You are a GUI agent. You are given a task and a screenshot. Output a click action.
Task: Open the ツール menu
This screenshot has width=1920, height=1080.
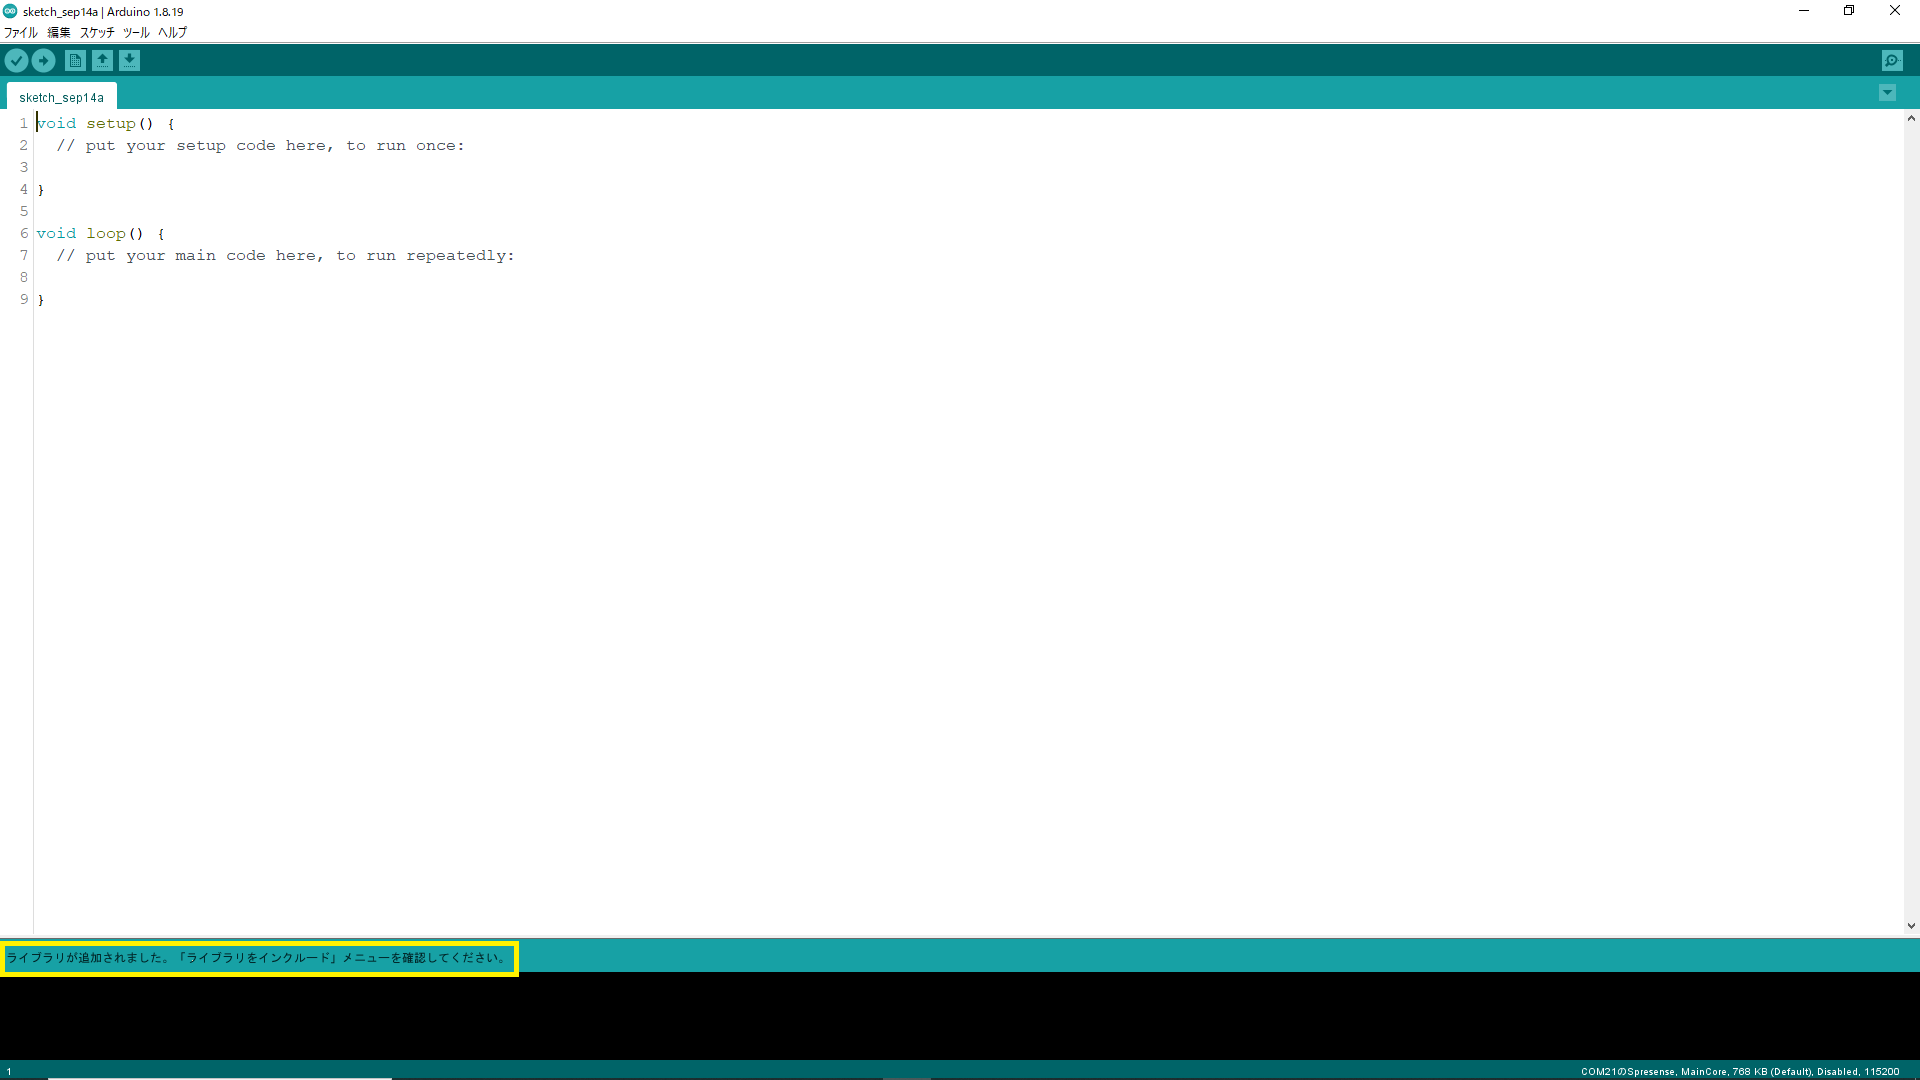coord(136,32)
